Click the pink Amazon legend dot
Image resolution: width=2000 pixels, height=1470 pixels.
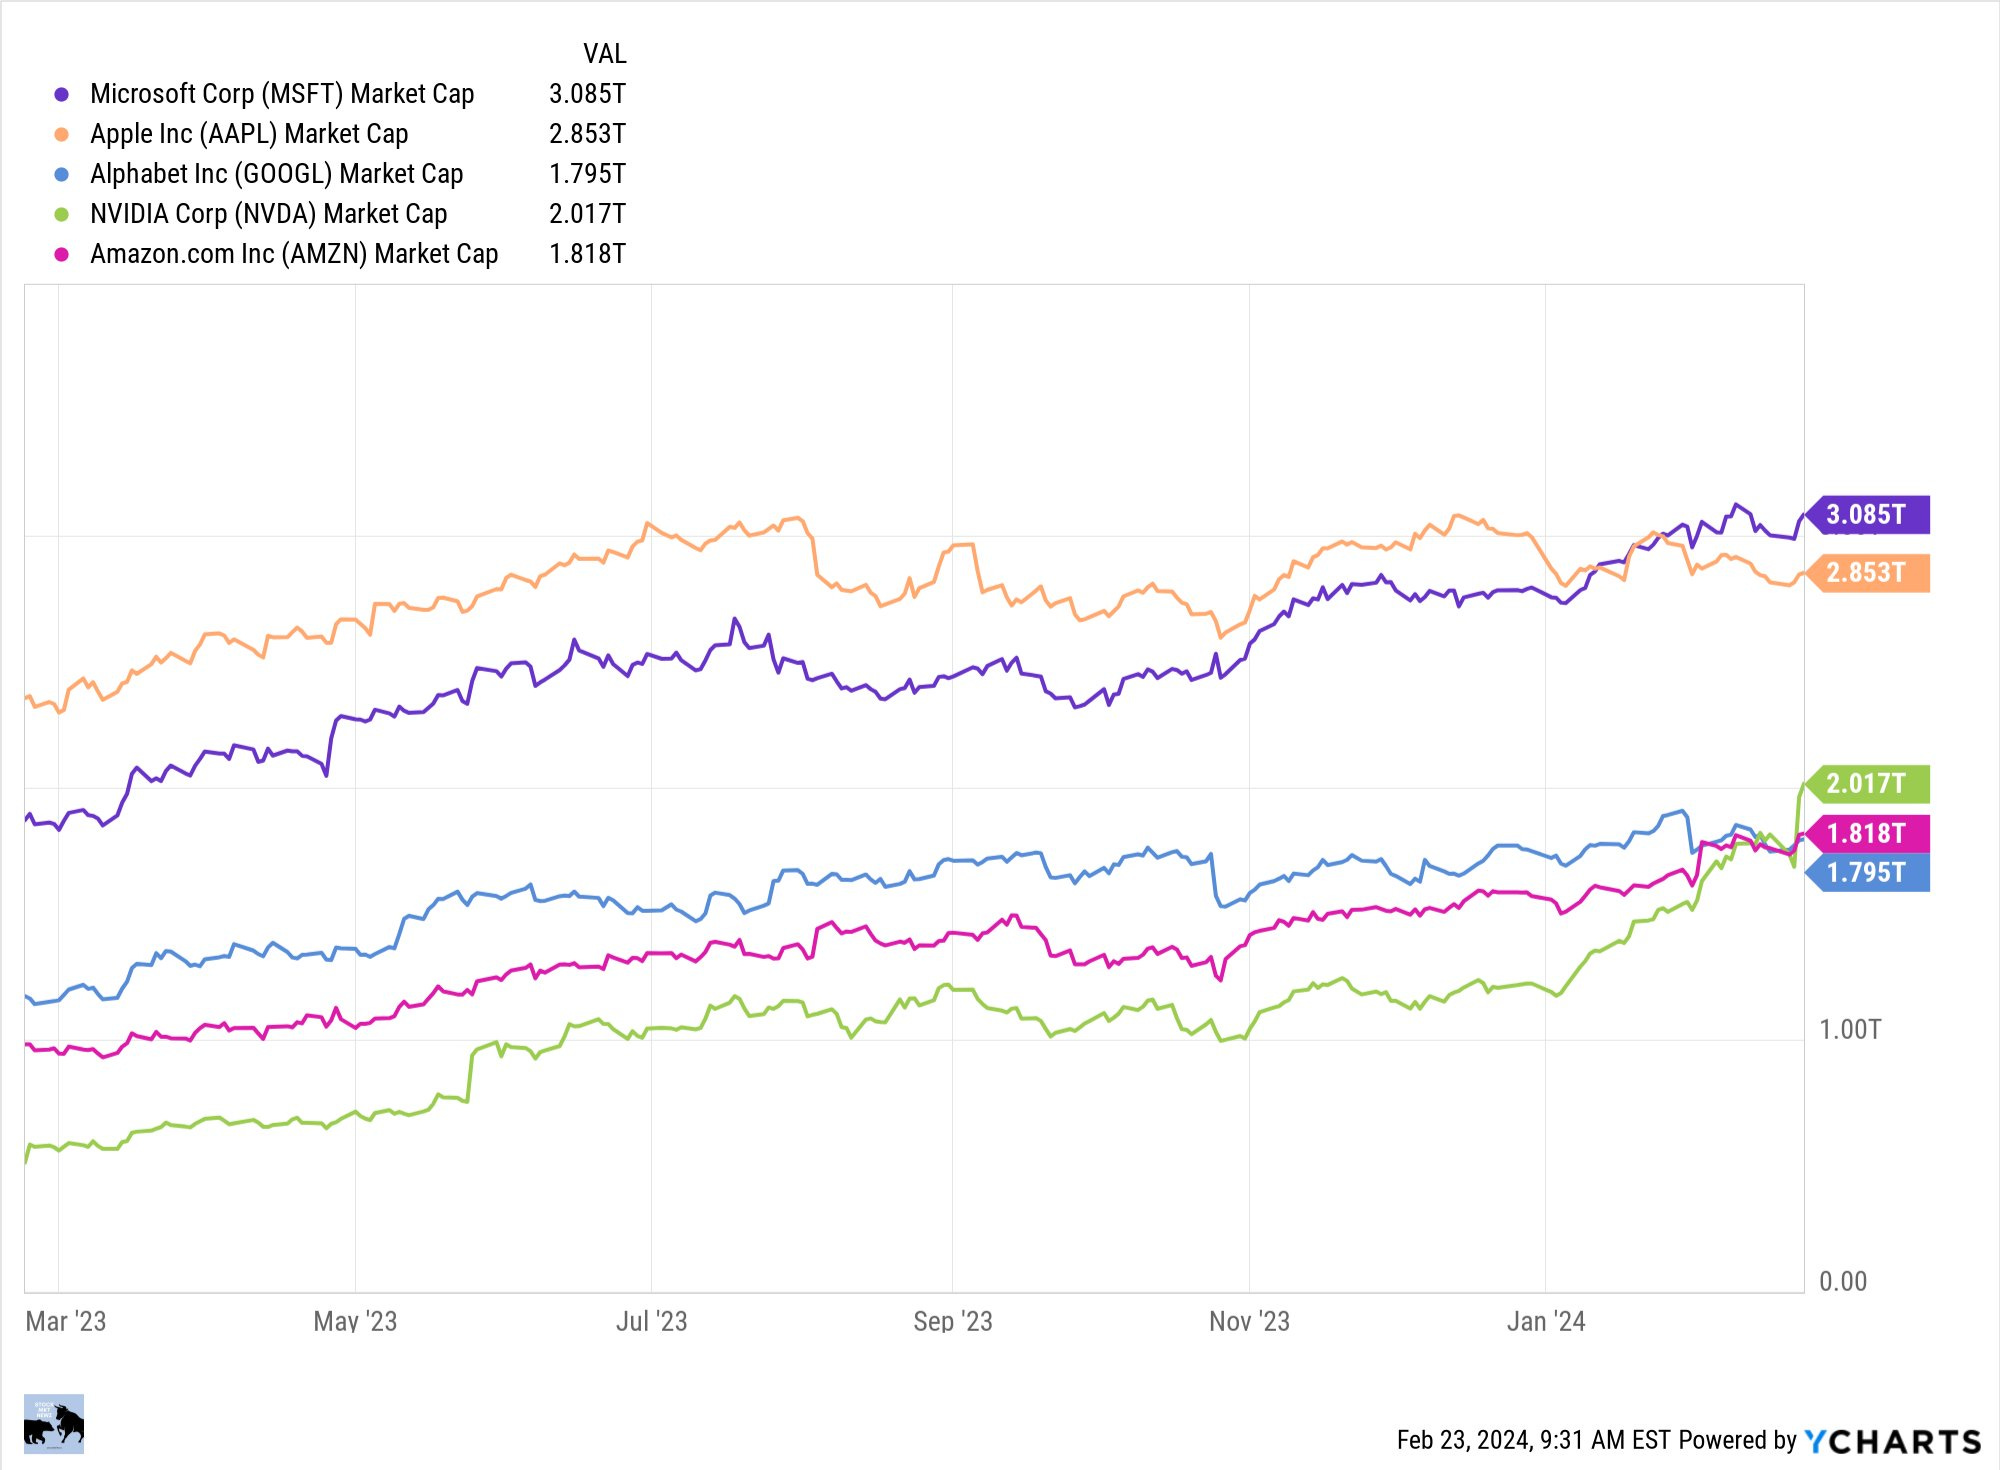coord(62,254)
